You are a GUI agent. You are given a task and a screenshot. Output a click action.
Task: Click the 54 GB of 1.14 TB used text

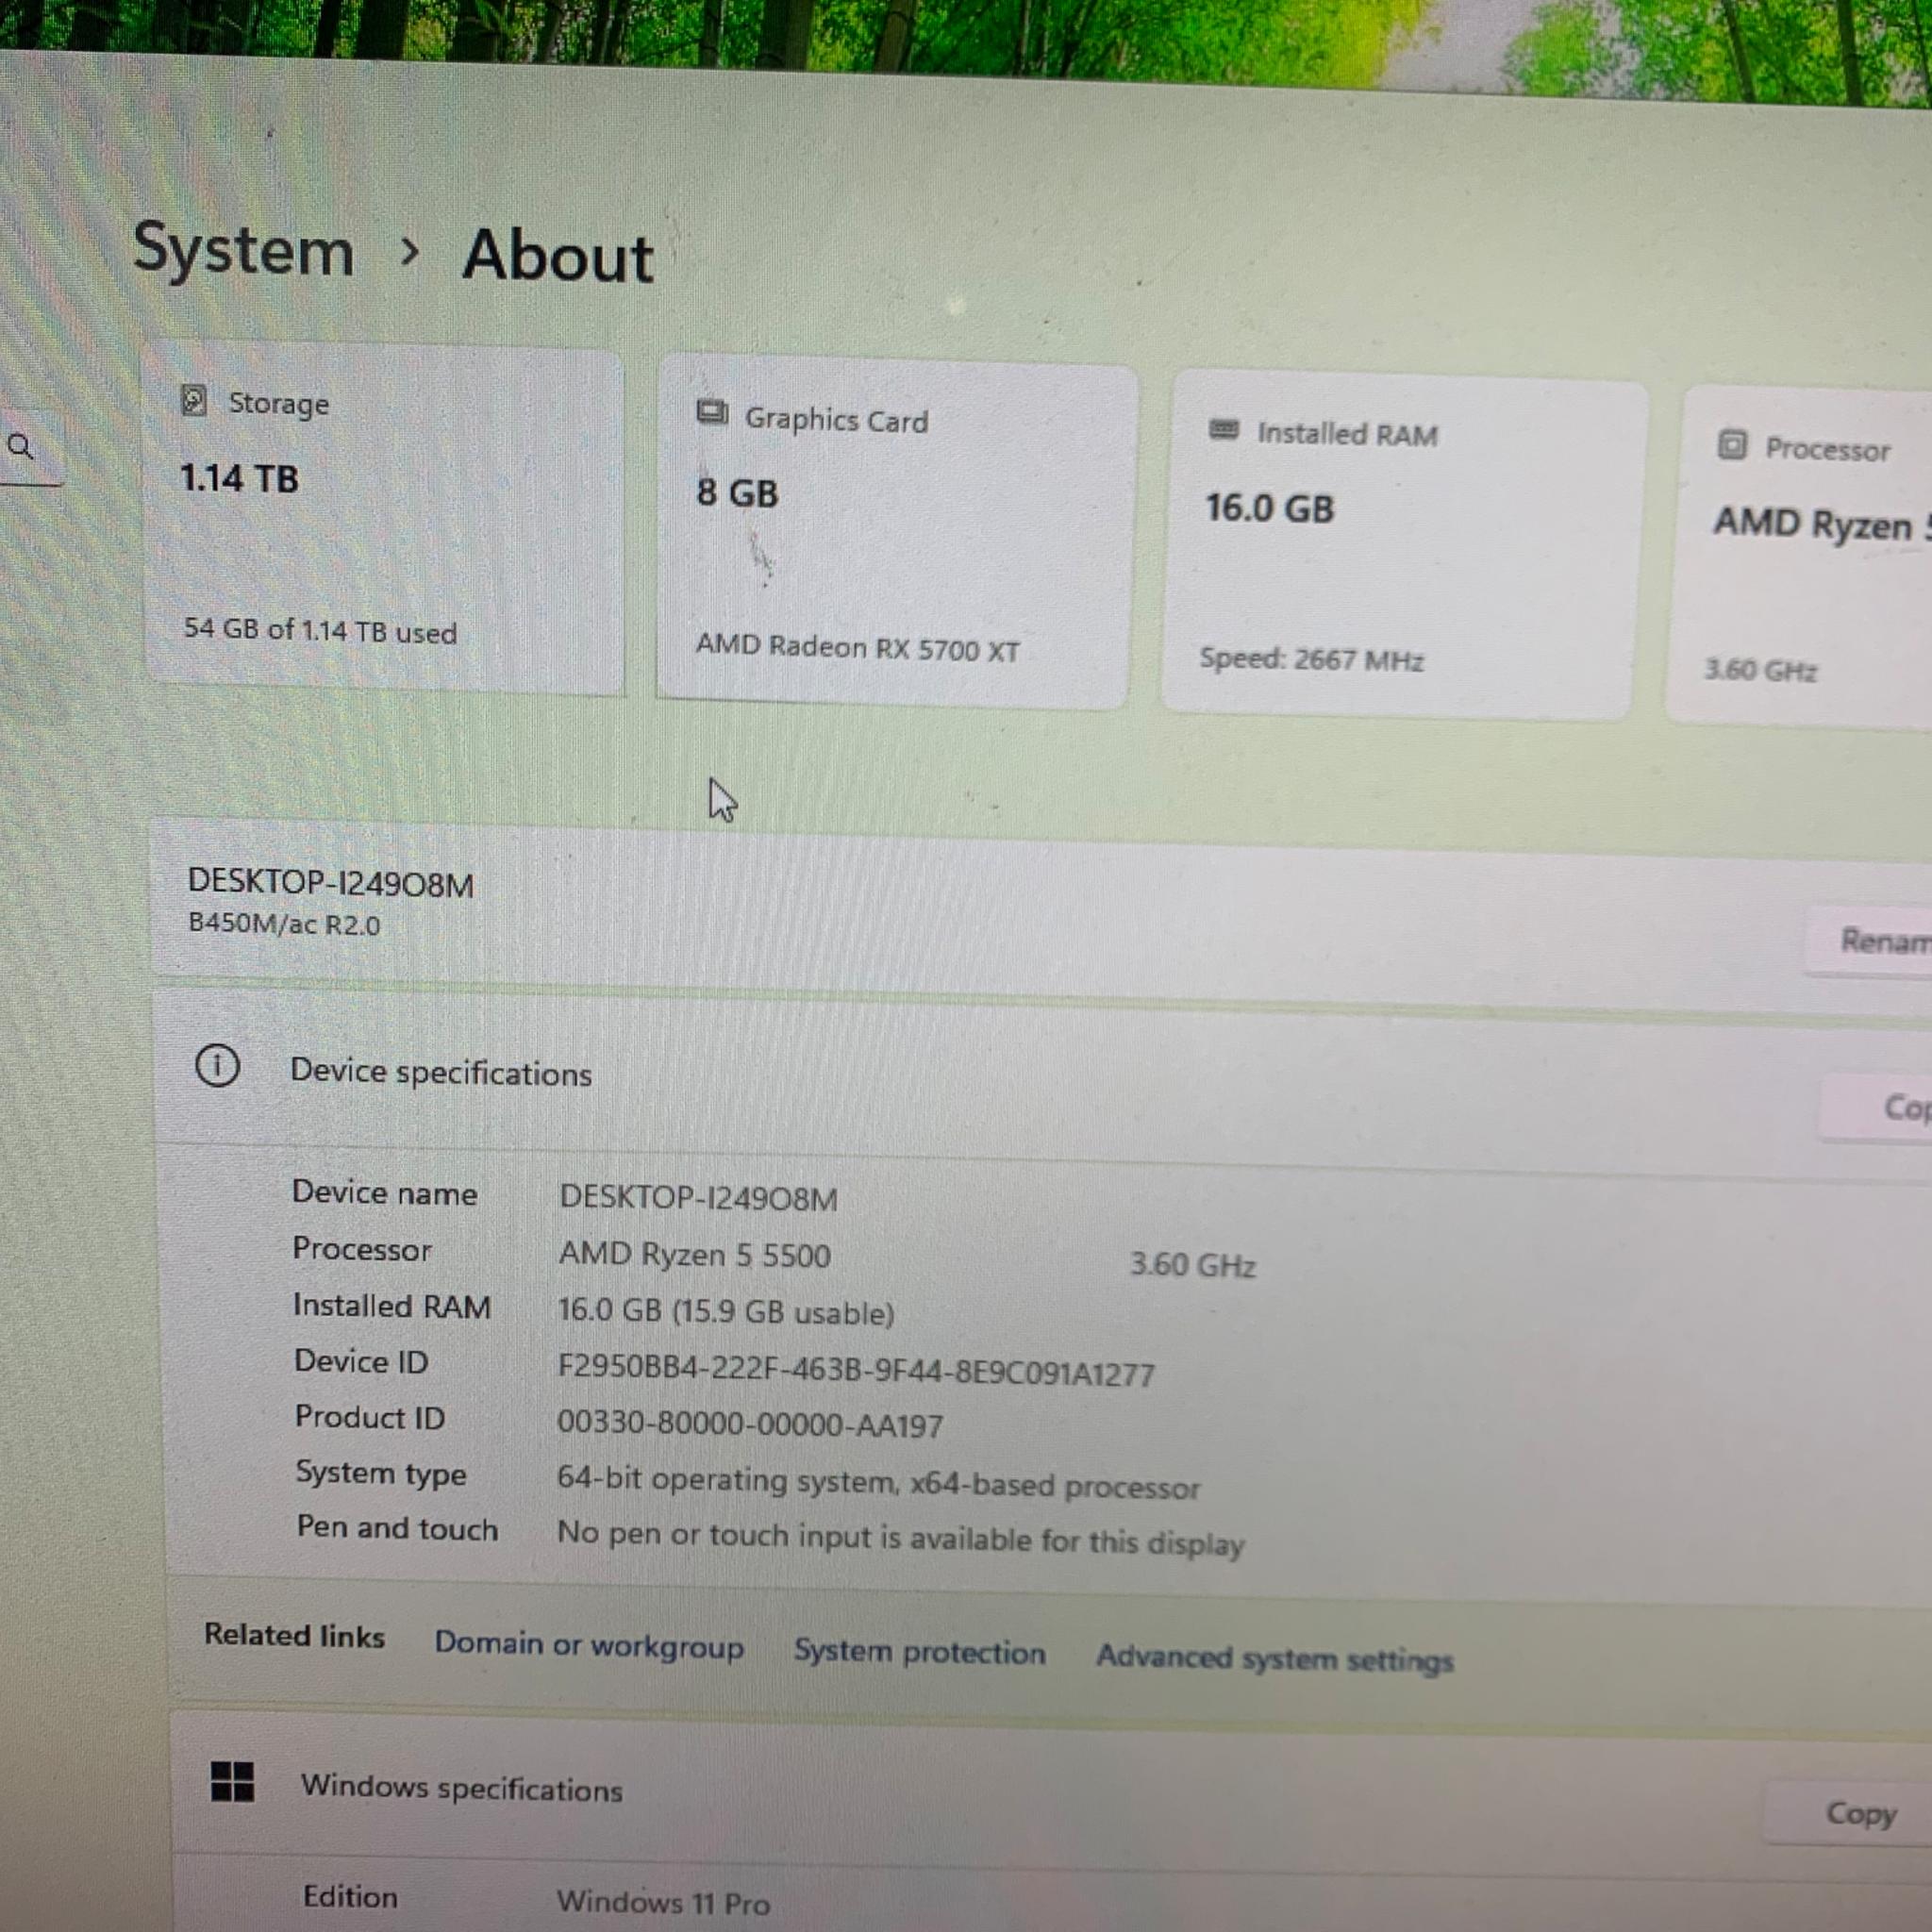320,630
